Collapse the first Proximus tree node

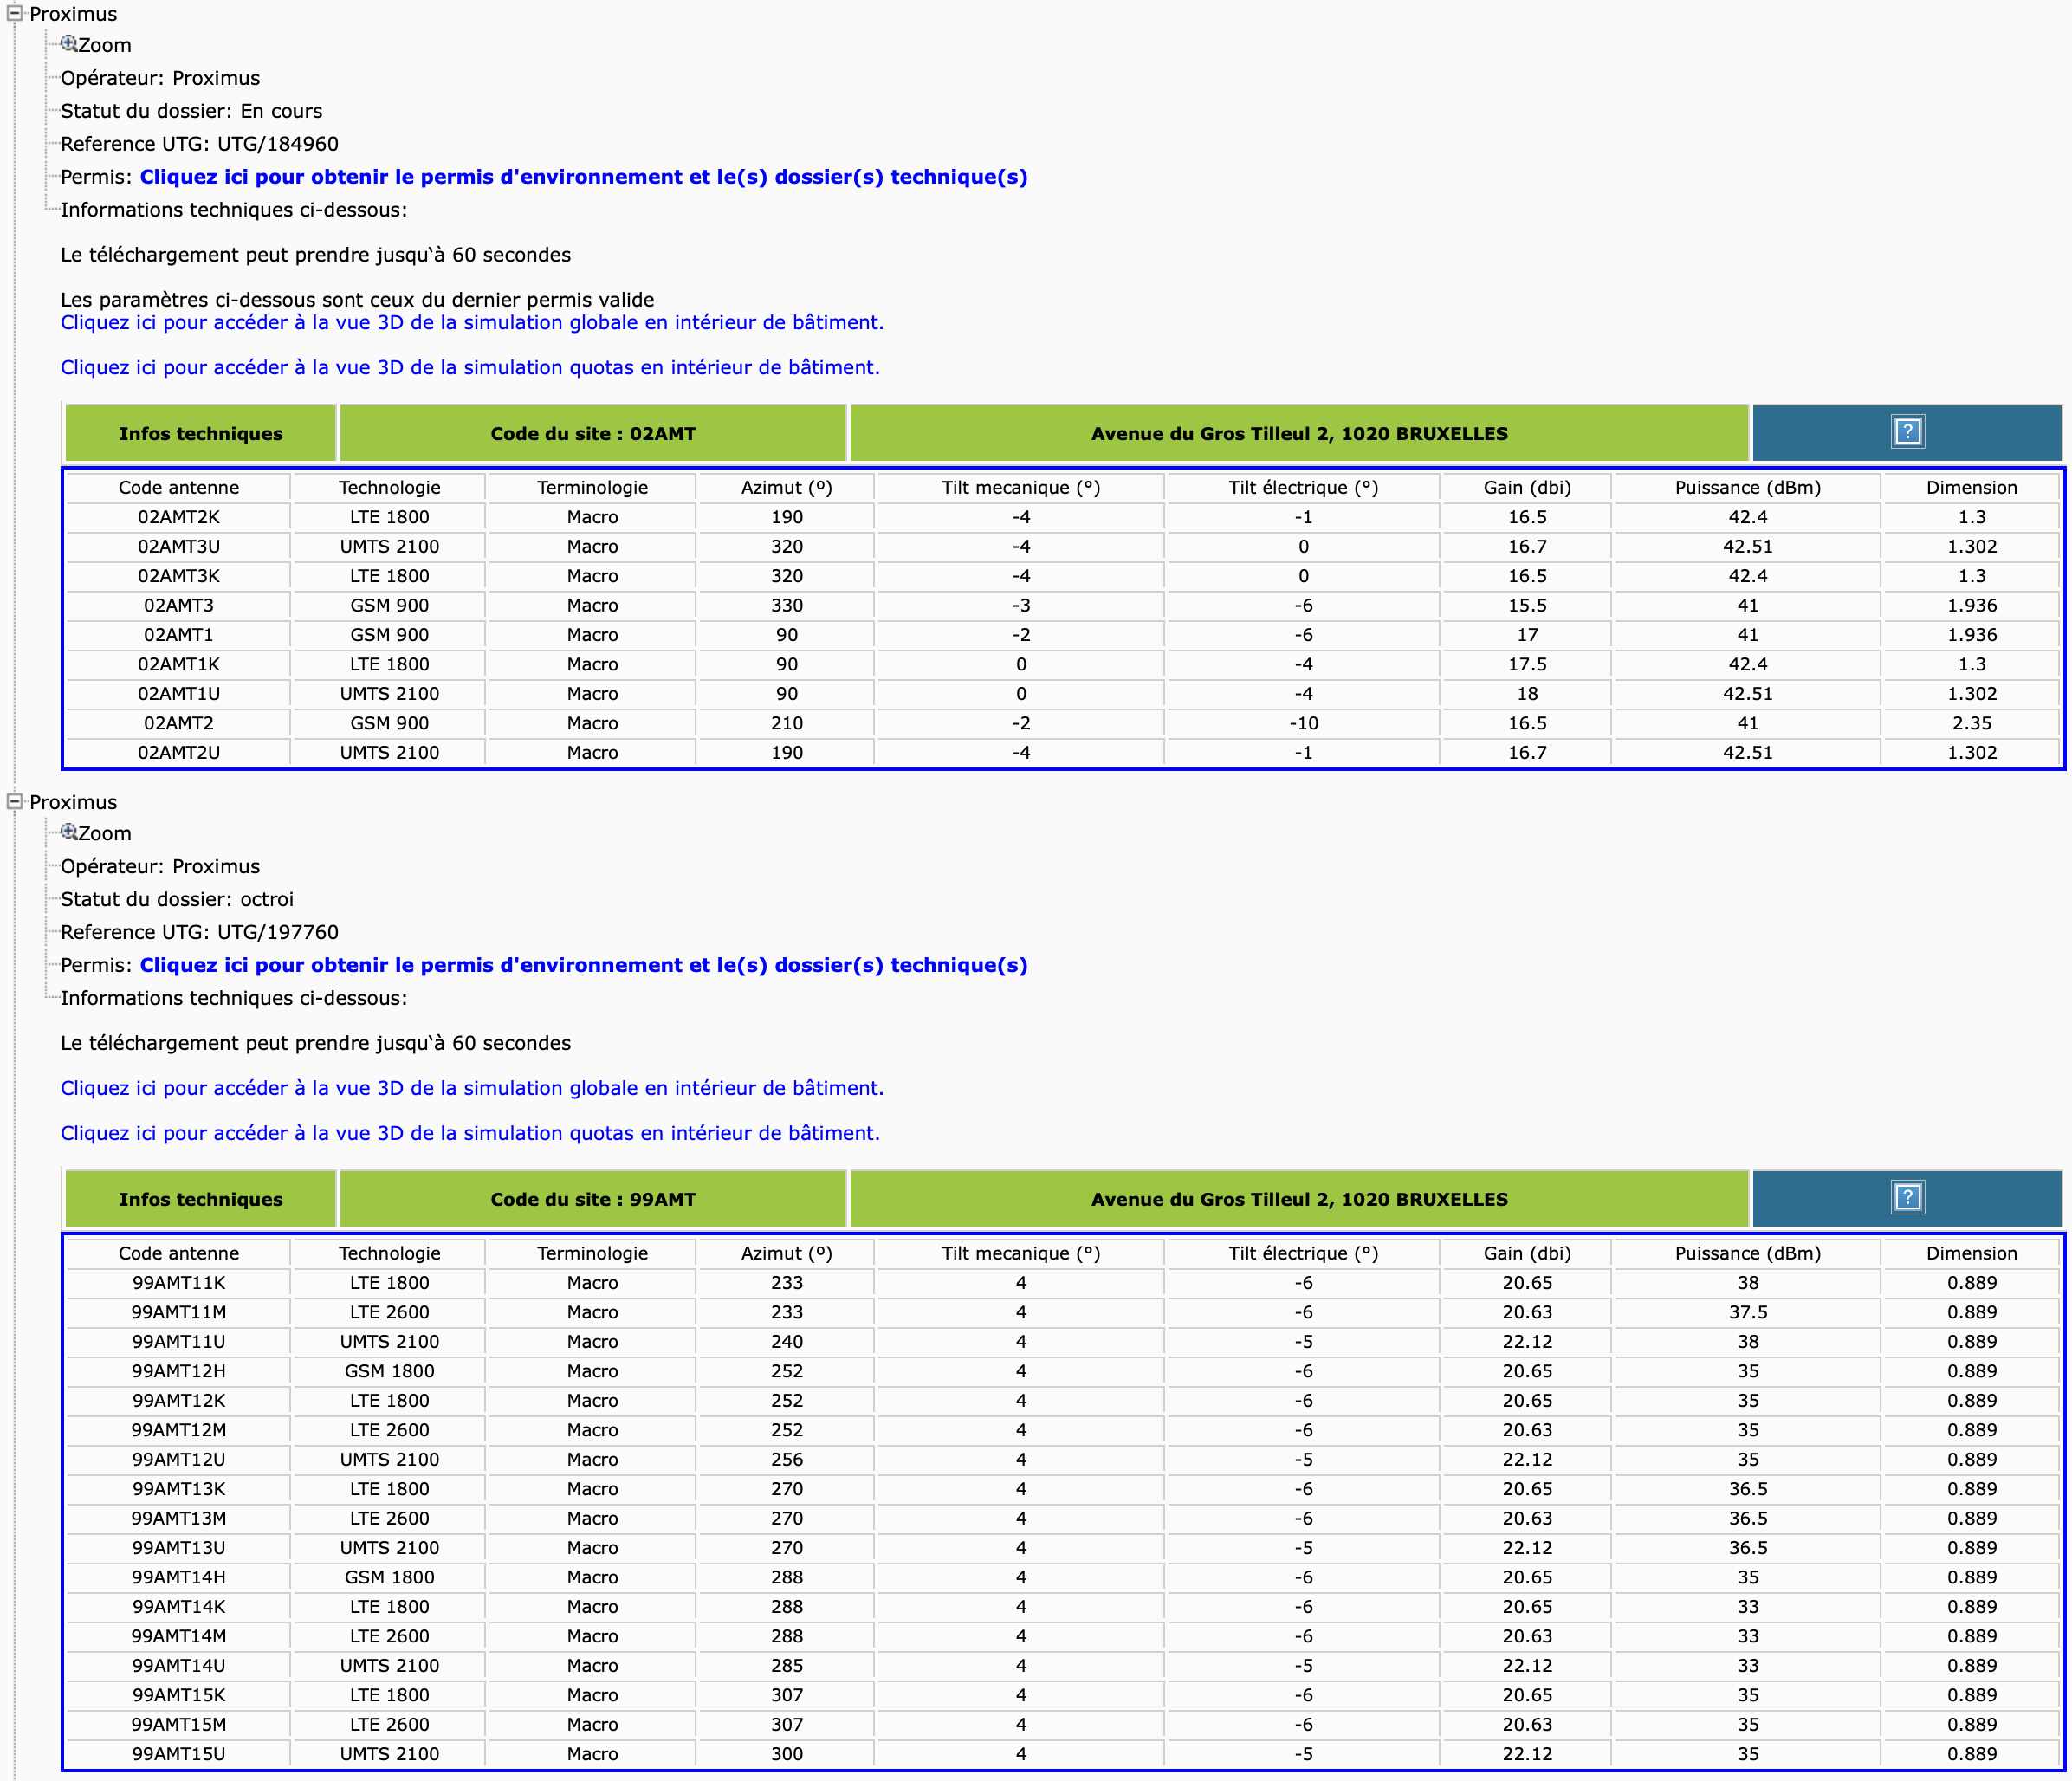(15, 14)
